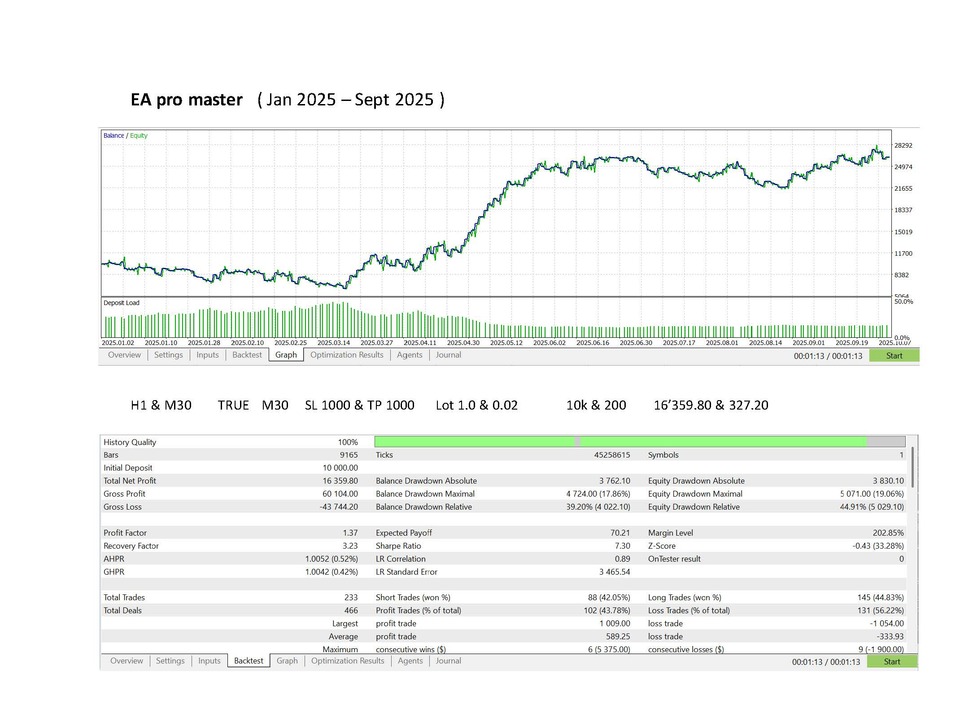Open Backtest tab in the upper tester panel
Screen dimensions: 960x720
pyautogui.click(x=246, y=355)
